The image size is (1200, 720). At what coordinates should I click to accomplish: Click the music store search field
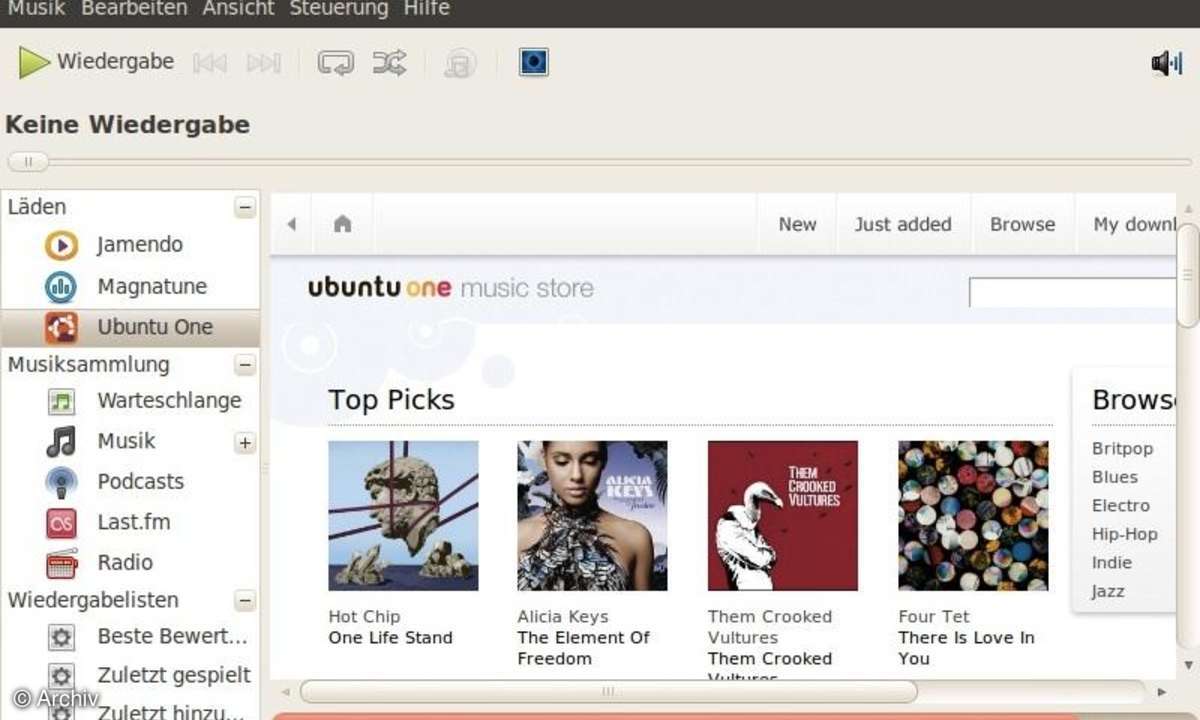click(1072, 292)
